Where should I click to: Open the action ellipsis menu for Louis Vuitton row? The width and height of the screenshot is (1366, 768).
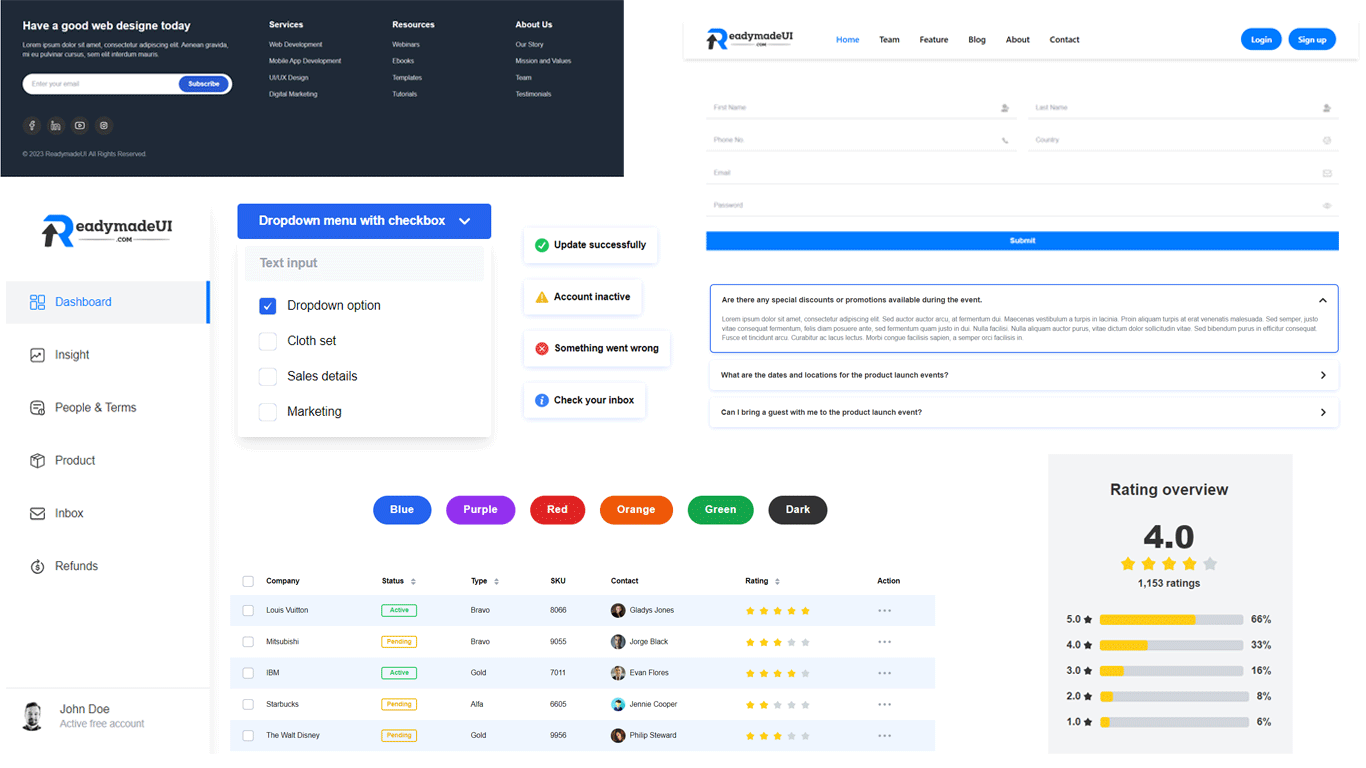tap(884, 610)
